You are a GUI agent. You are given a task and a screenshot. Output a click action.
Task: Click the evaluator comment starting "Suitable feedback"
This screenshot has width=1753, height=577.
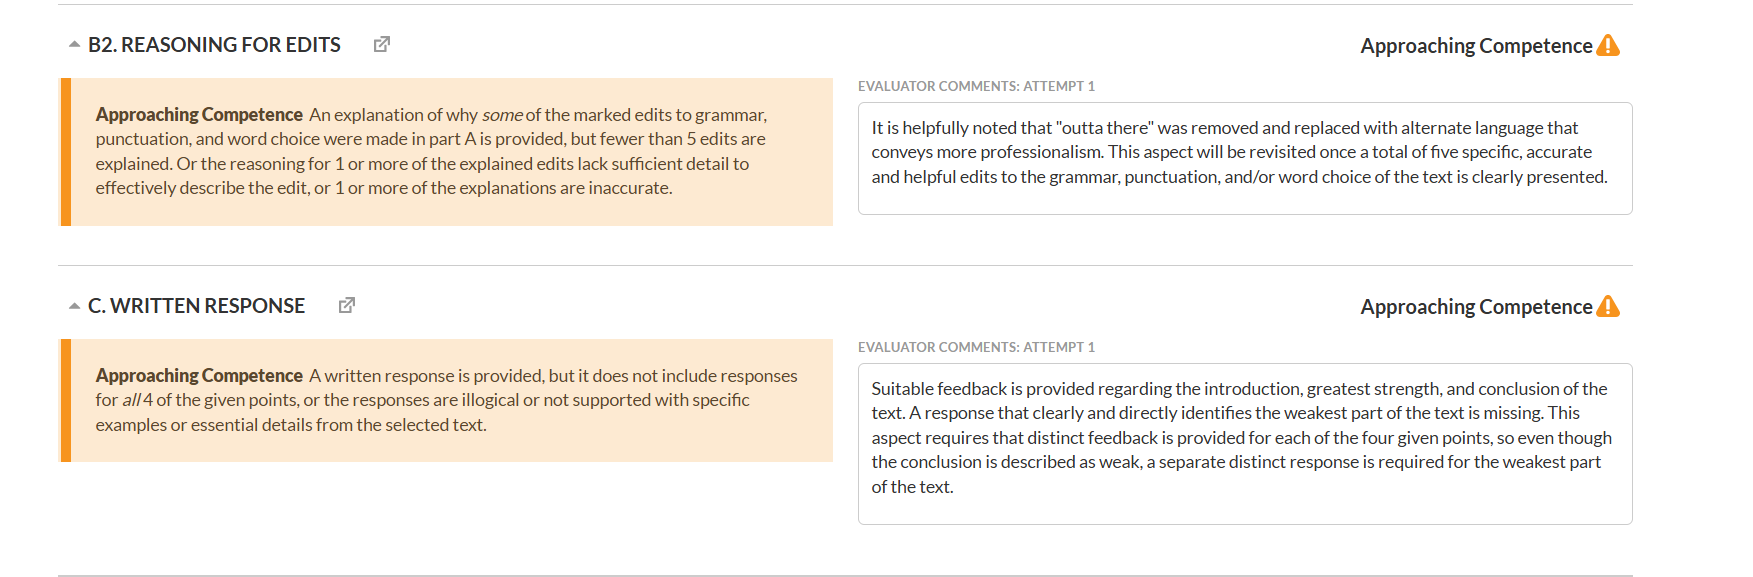[1240, 437]
